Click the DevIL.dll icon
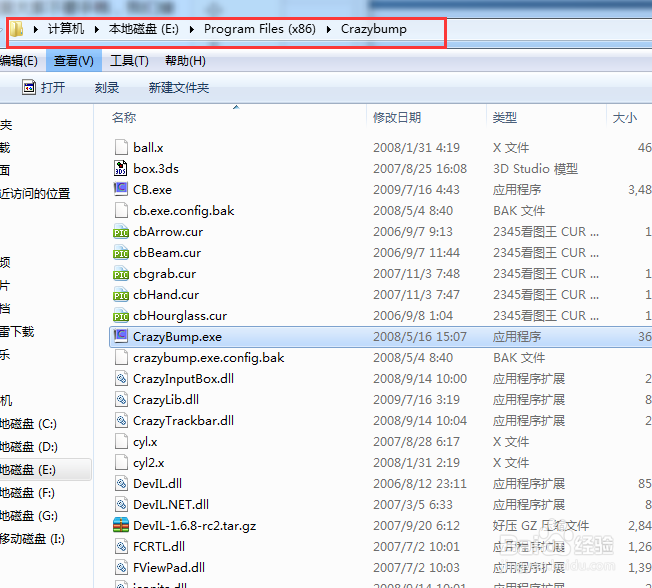The height and width of the screenshot is (588, 652). pyautogui.click(x=121, y=484)
